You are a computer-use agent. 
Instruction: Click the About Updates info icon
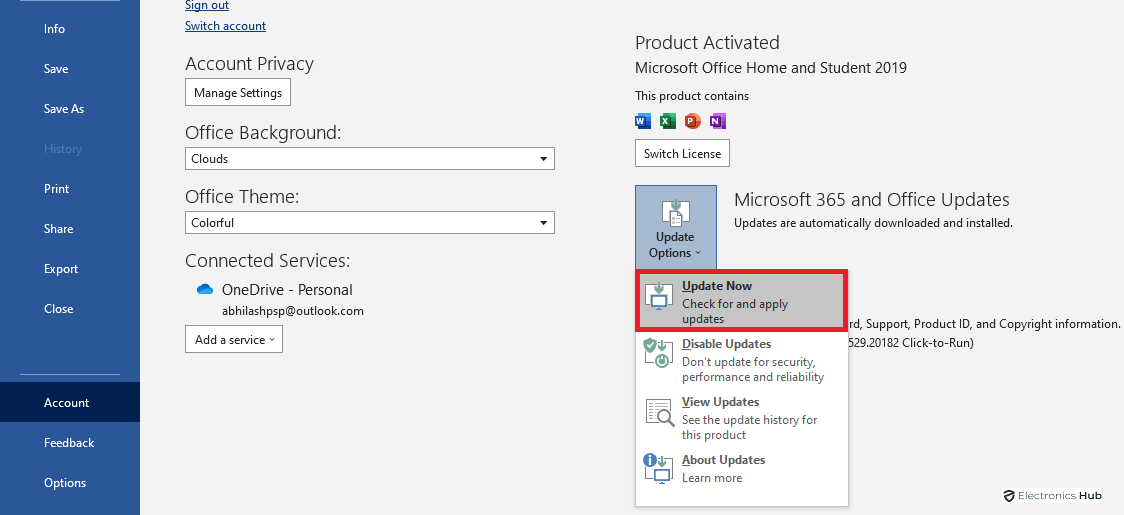click(658, 468)
